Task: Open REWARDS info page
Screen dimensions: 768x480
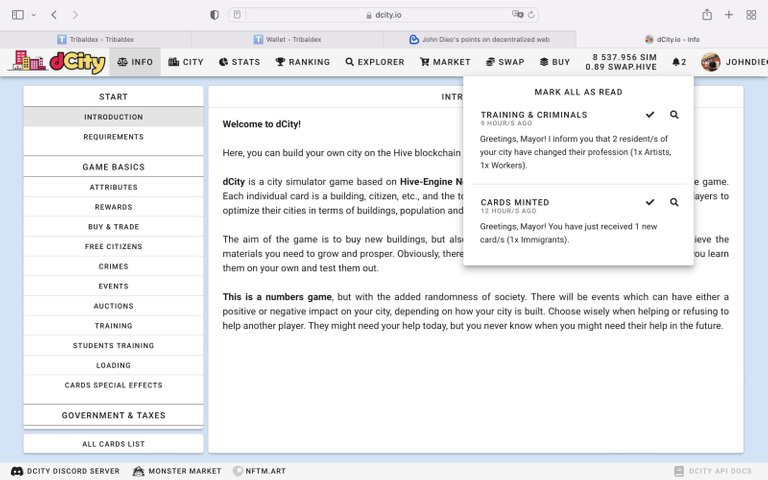Action: pos(114,207)
